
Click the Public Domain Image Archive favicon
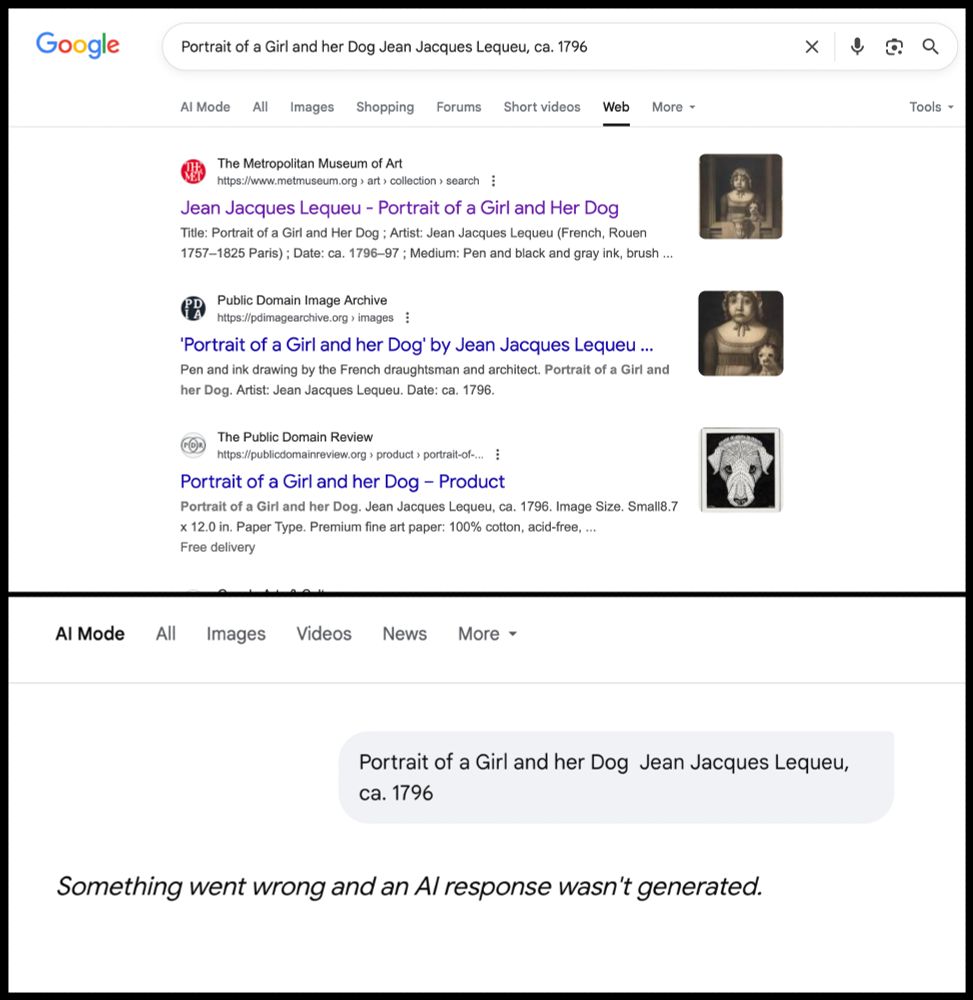click(x=192, y=308)
